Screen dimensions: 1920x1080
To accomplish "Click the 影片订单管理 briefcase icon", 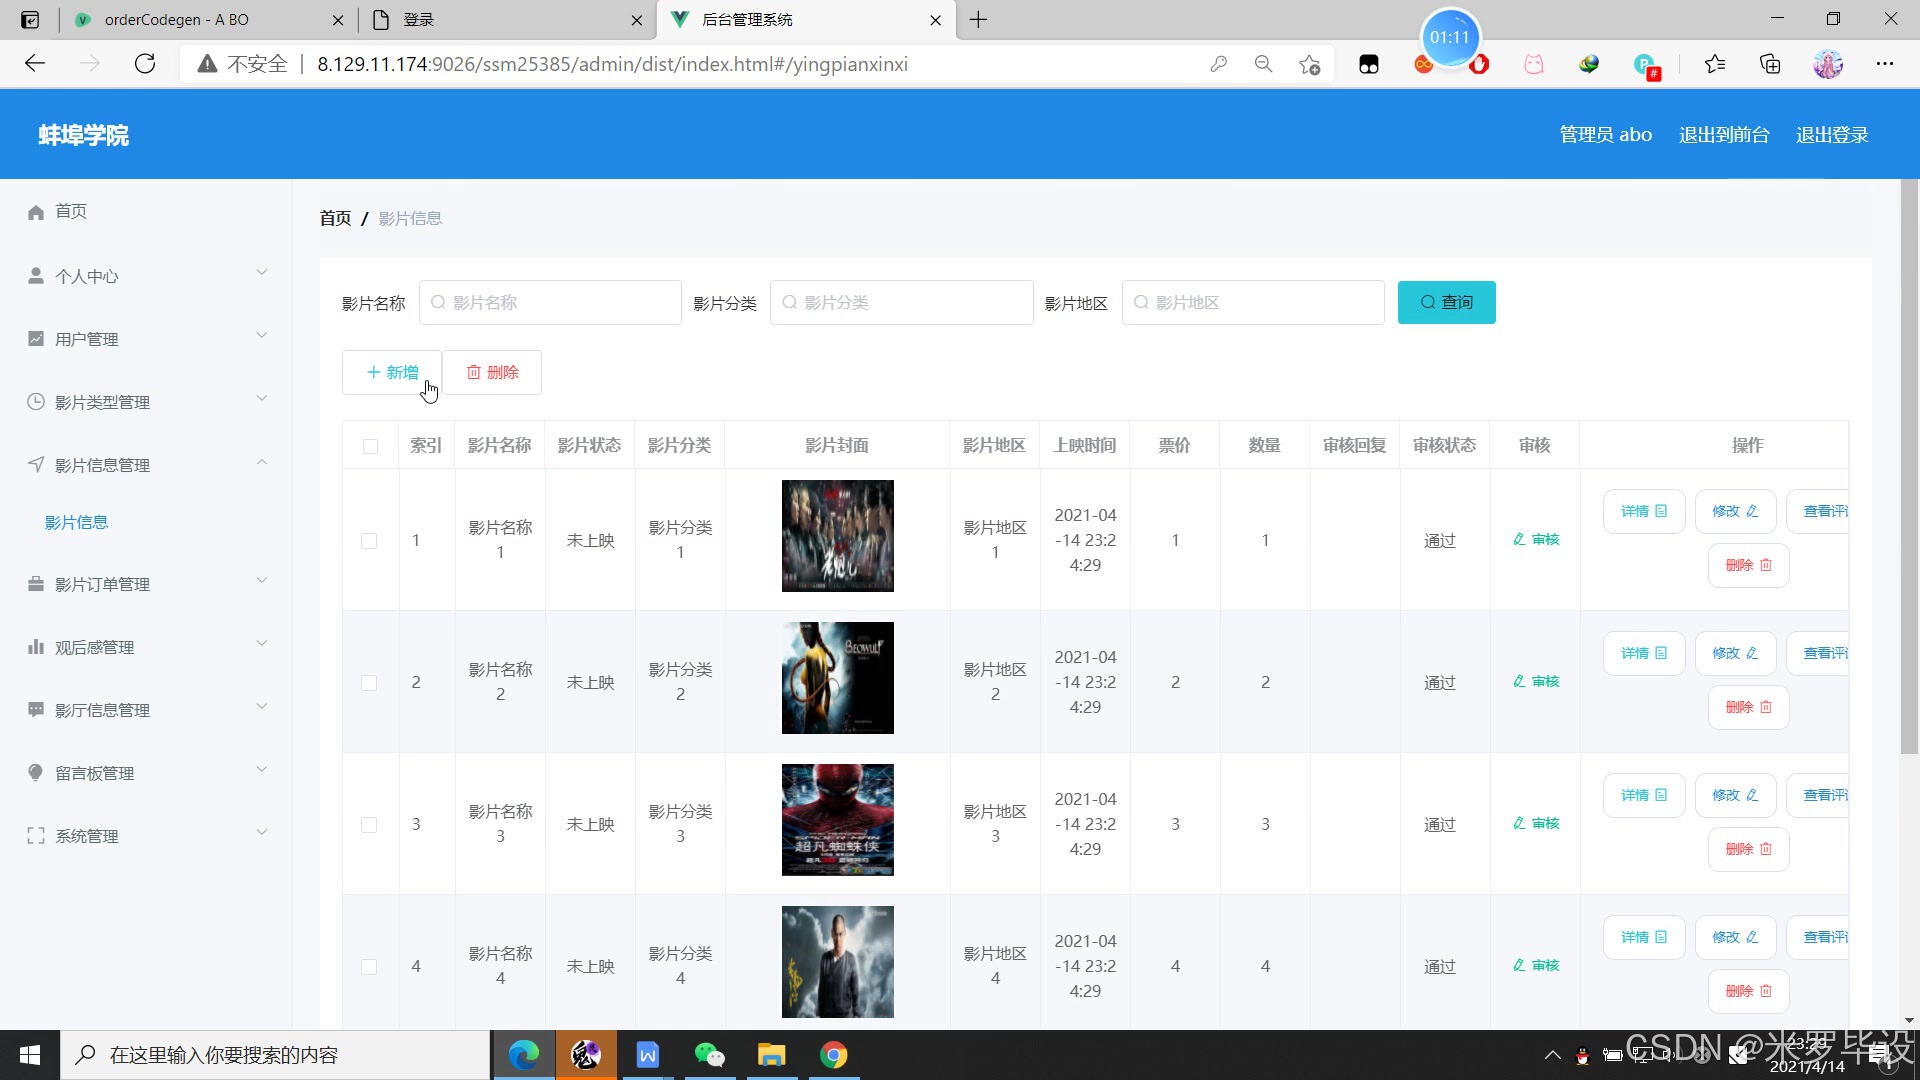I will coord(36,584).
